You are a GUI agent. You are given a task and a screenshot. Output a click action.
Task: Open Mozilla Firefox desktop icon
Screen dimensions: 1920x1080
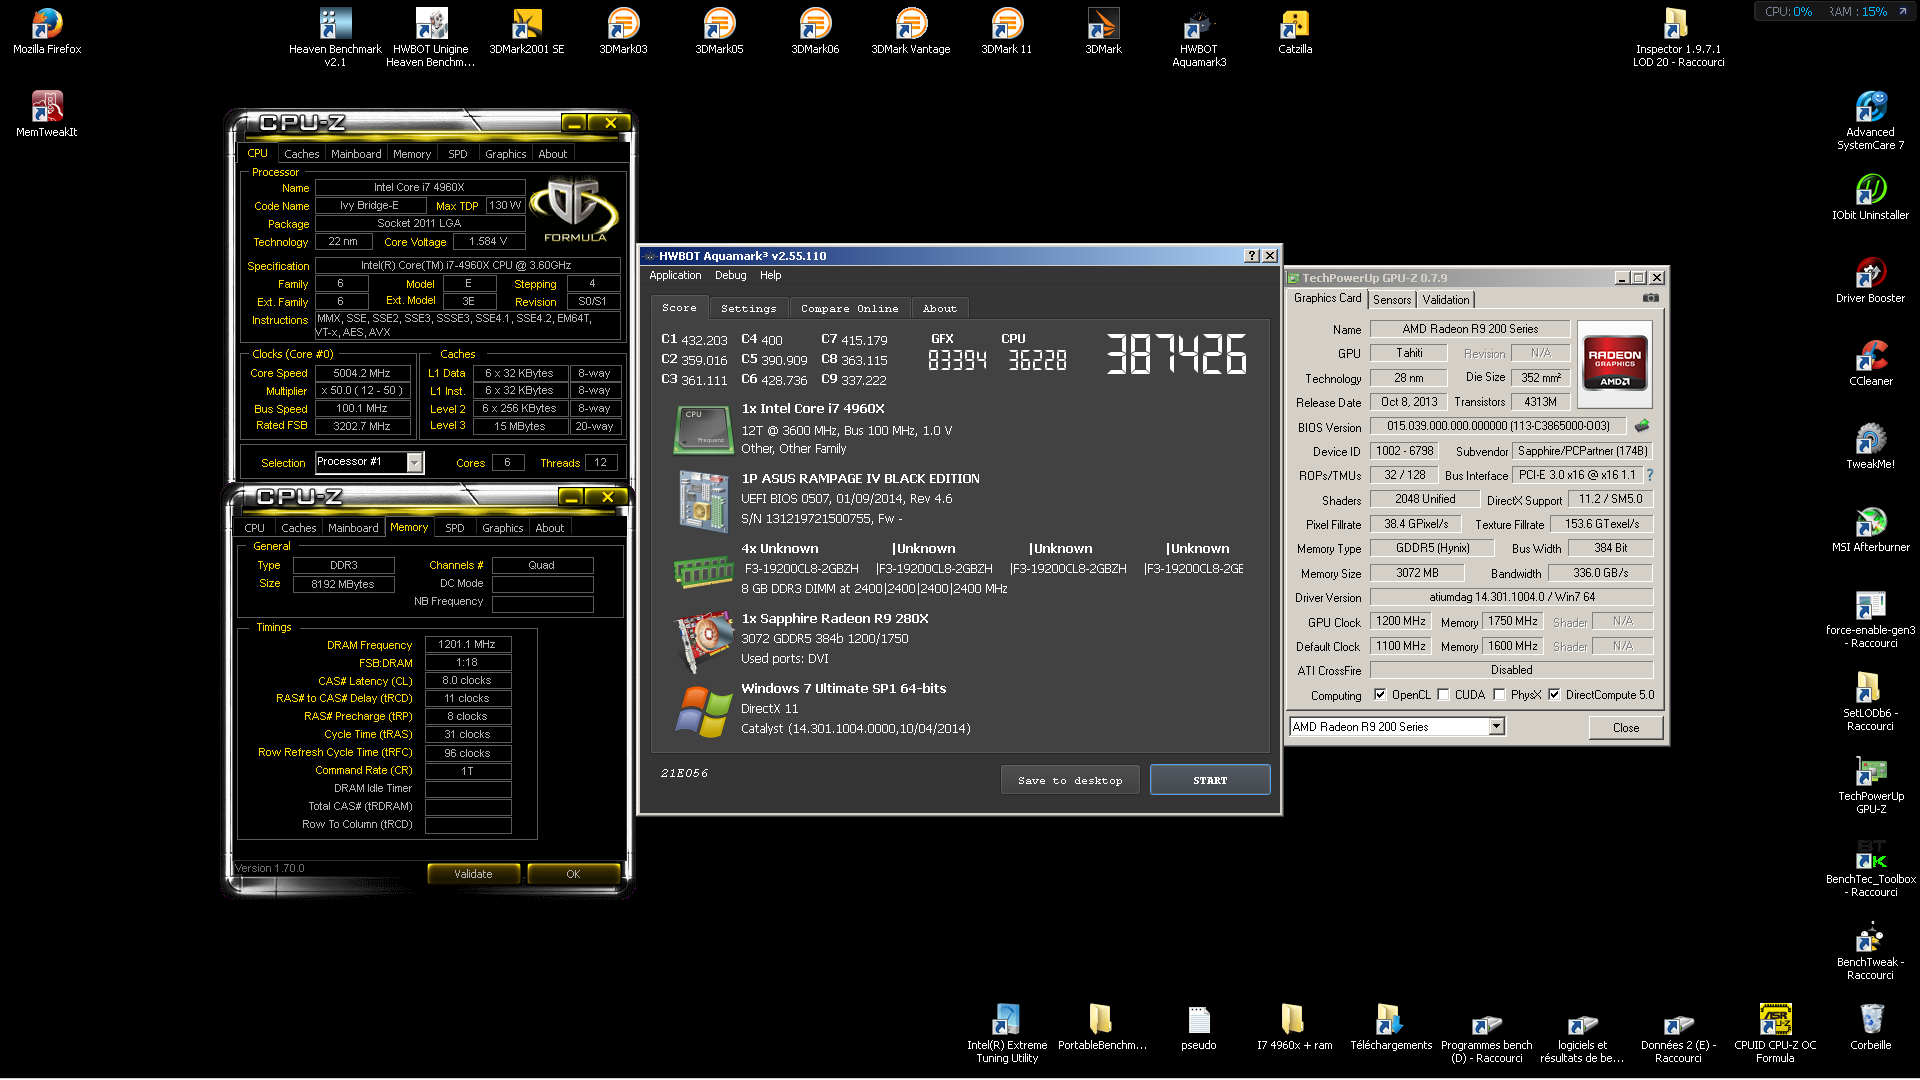tap(47, 31)
